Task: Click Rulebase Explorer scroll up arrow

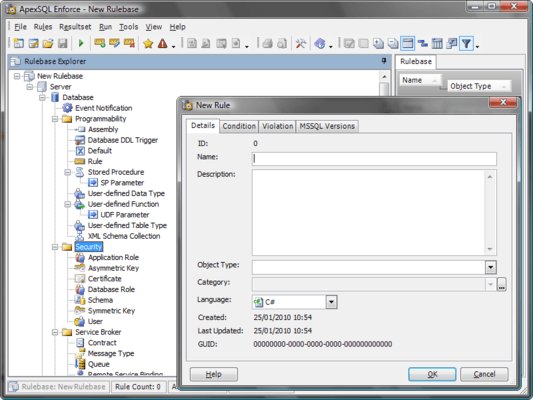Action: pyautogui.click(x=384, y=76)
